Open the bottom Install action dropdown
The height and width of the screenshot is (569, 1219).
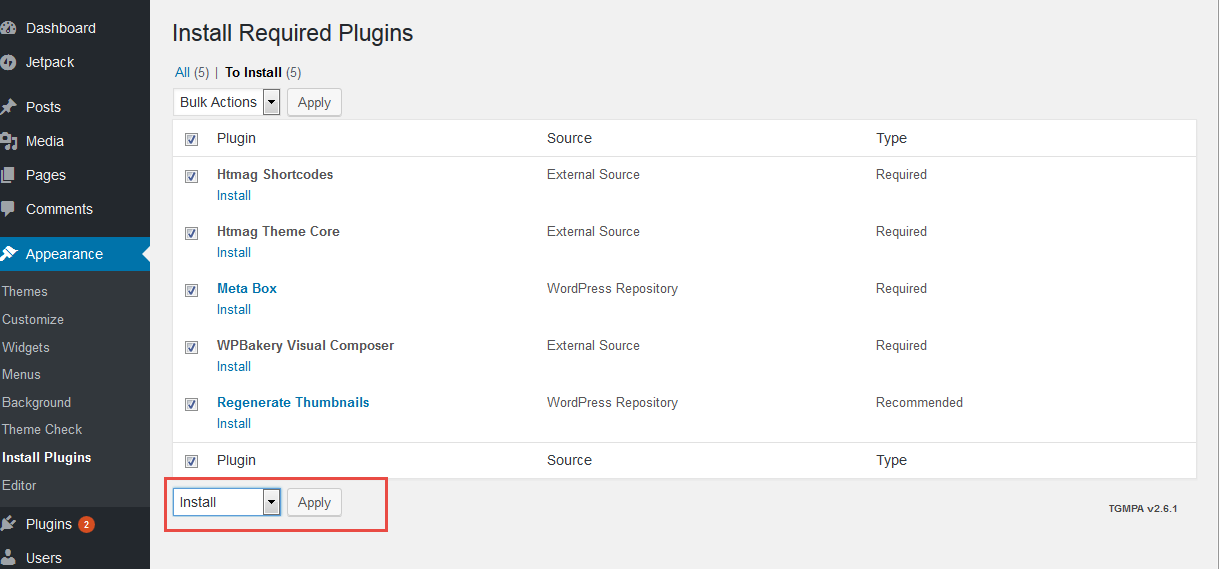[x=227, y=502]
